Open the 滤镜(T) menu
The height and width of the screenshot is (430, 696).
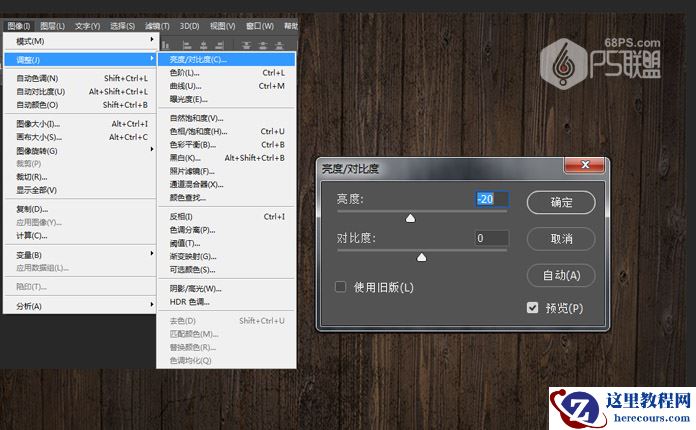(157, 26)
